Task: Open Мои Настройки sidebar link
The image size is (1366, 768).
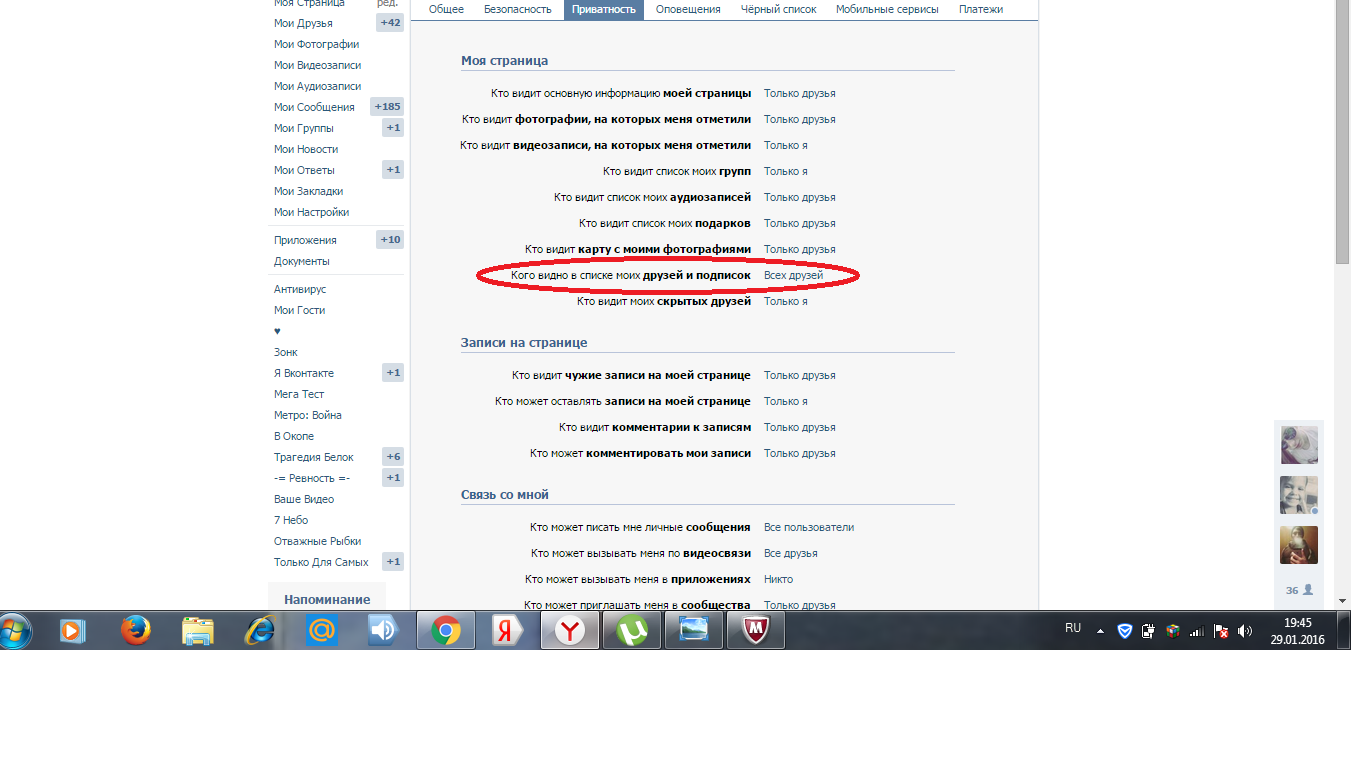Action: click(312, 212)
